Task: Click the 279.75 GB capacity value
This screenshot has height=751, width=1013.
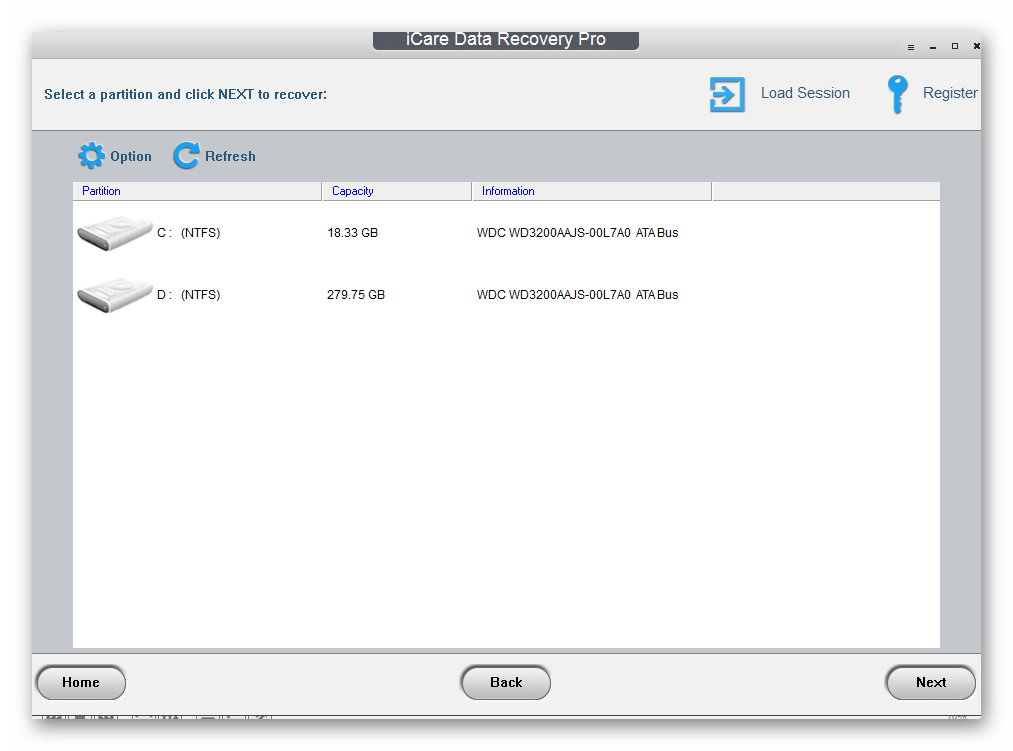Action: point(356,295)
